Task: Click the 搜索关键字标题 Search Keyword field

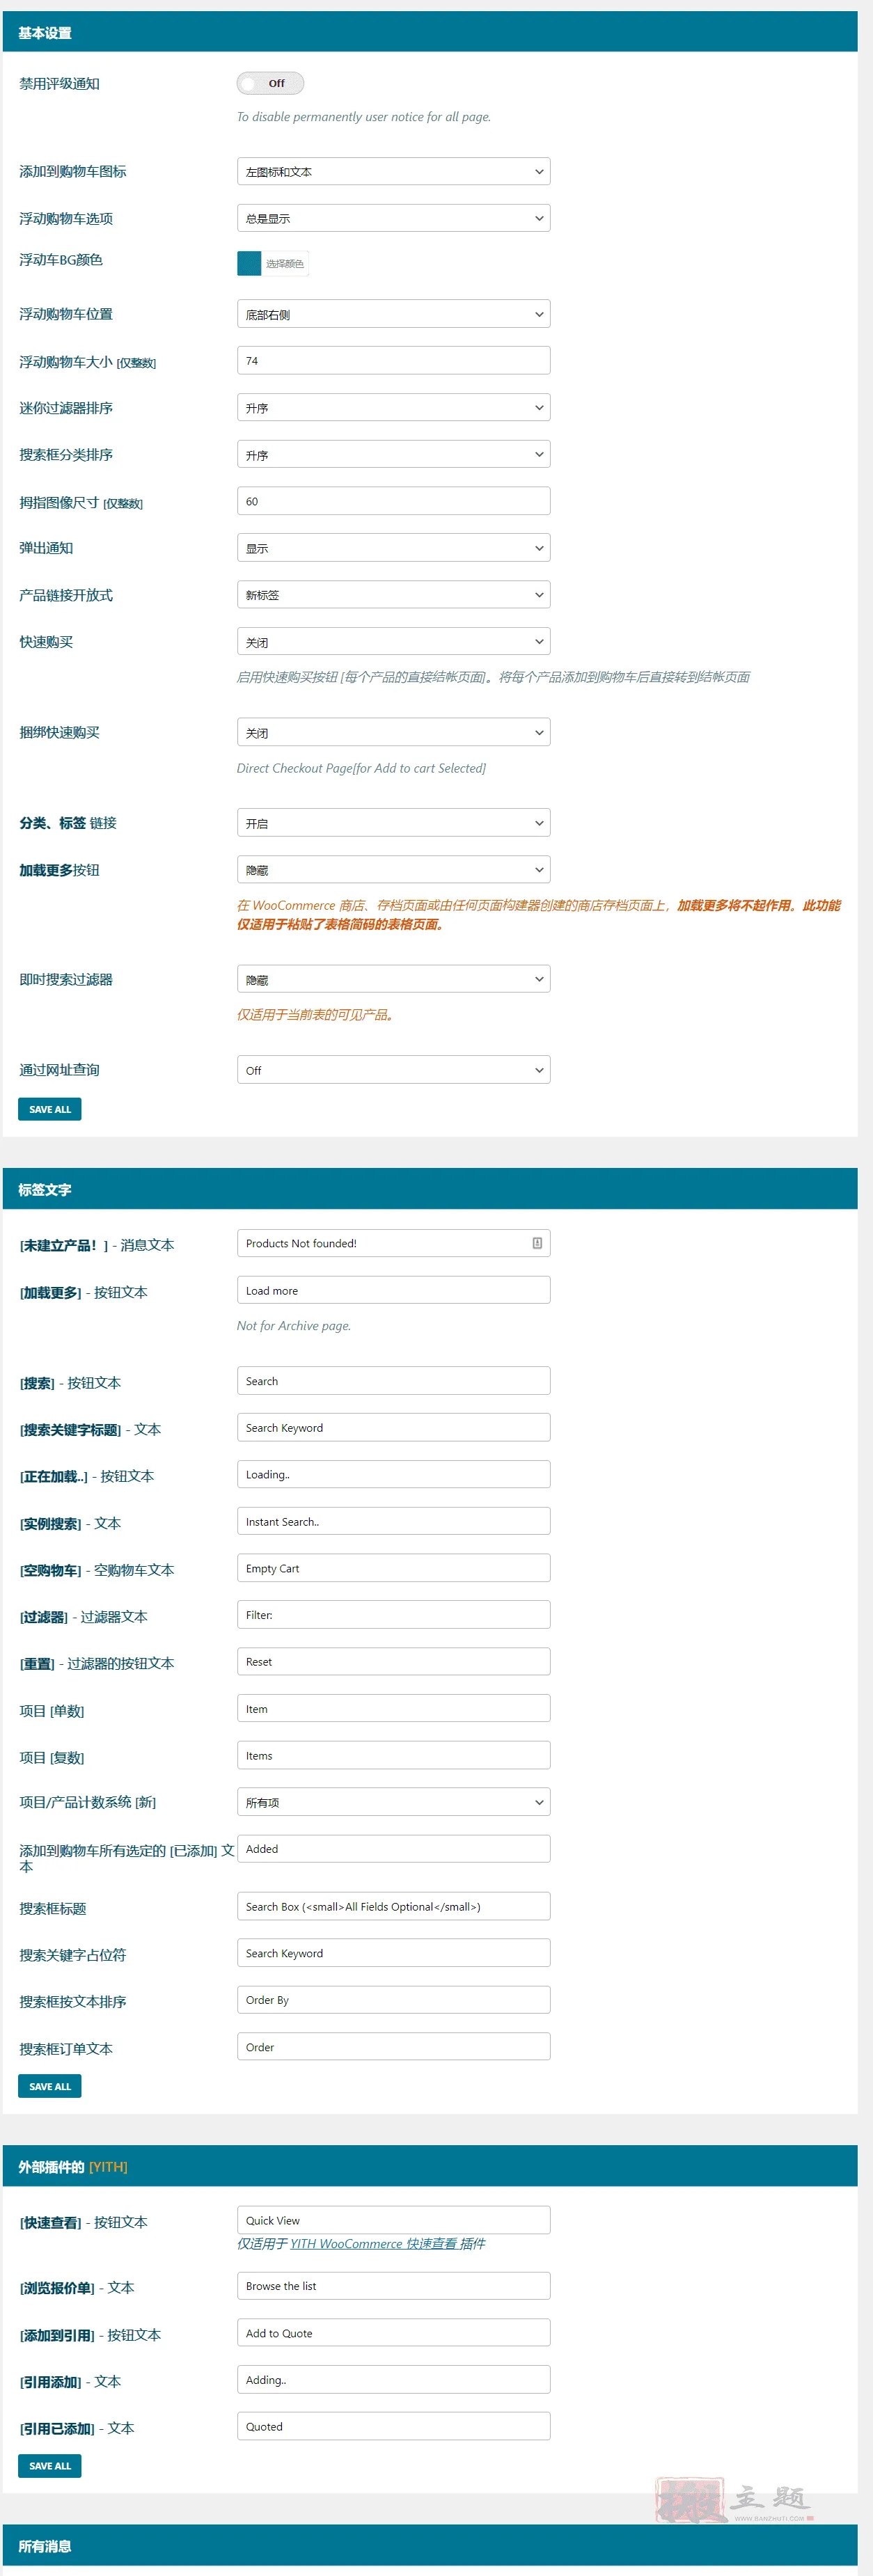Action: (x=393, y=1428)
